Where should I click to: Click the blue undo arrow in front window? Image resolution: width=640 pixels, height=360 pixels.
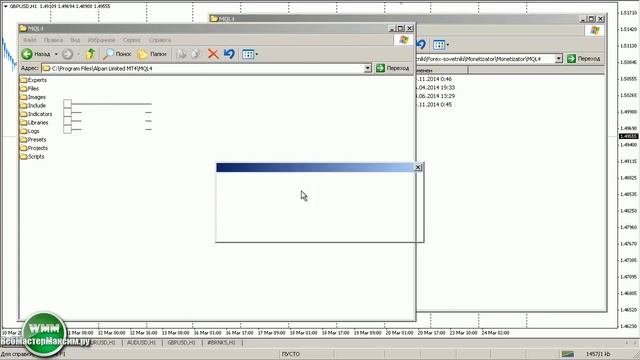pos(229,54)
